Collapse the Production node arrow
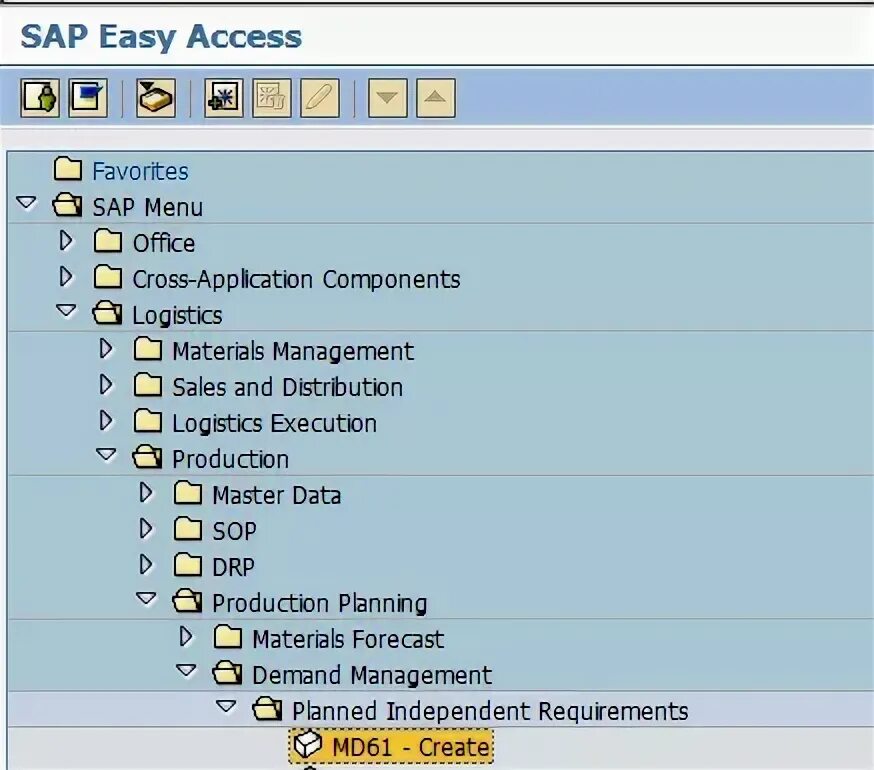The width and height of the screenshot is (874, 770). (106, 455)
